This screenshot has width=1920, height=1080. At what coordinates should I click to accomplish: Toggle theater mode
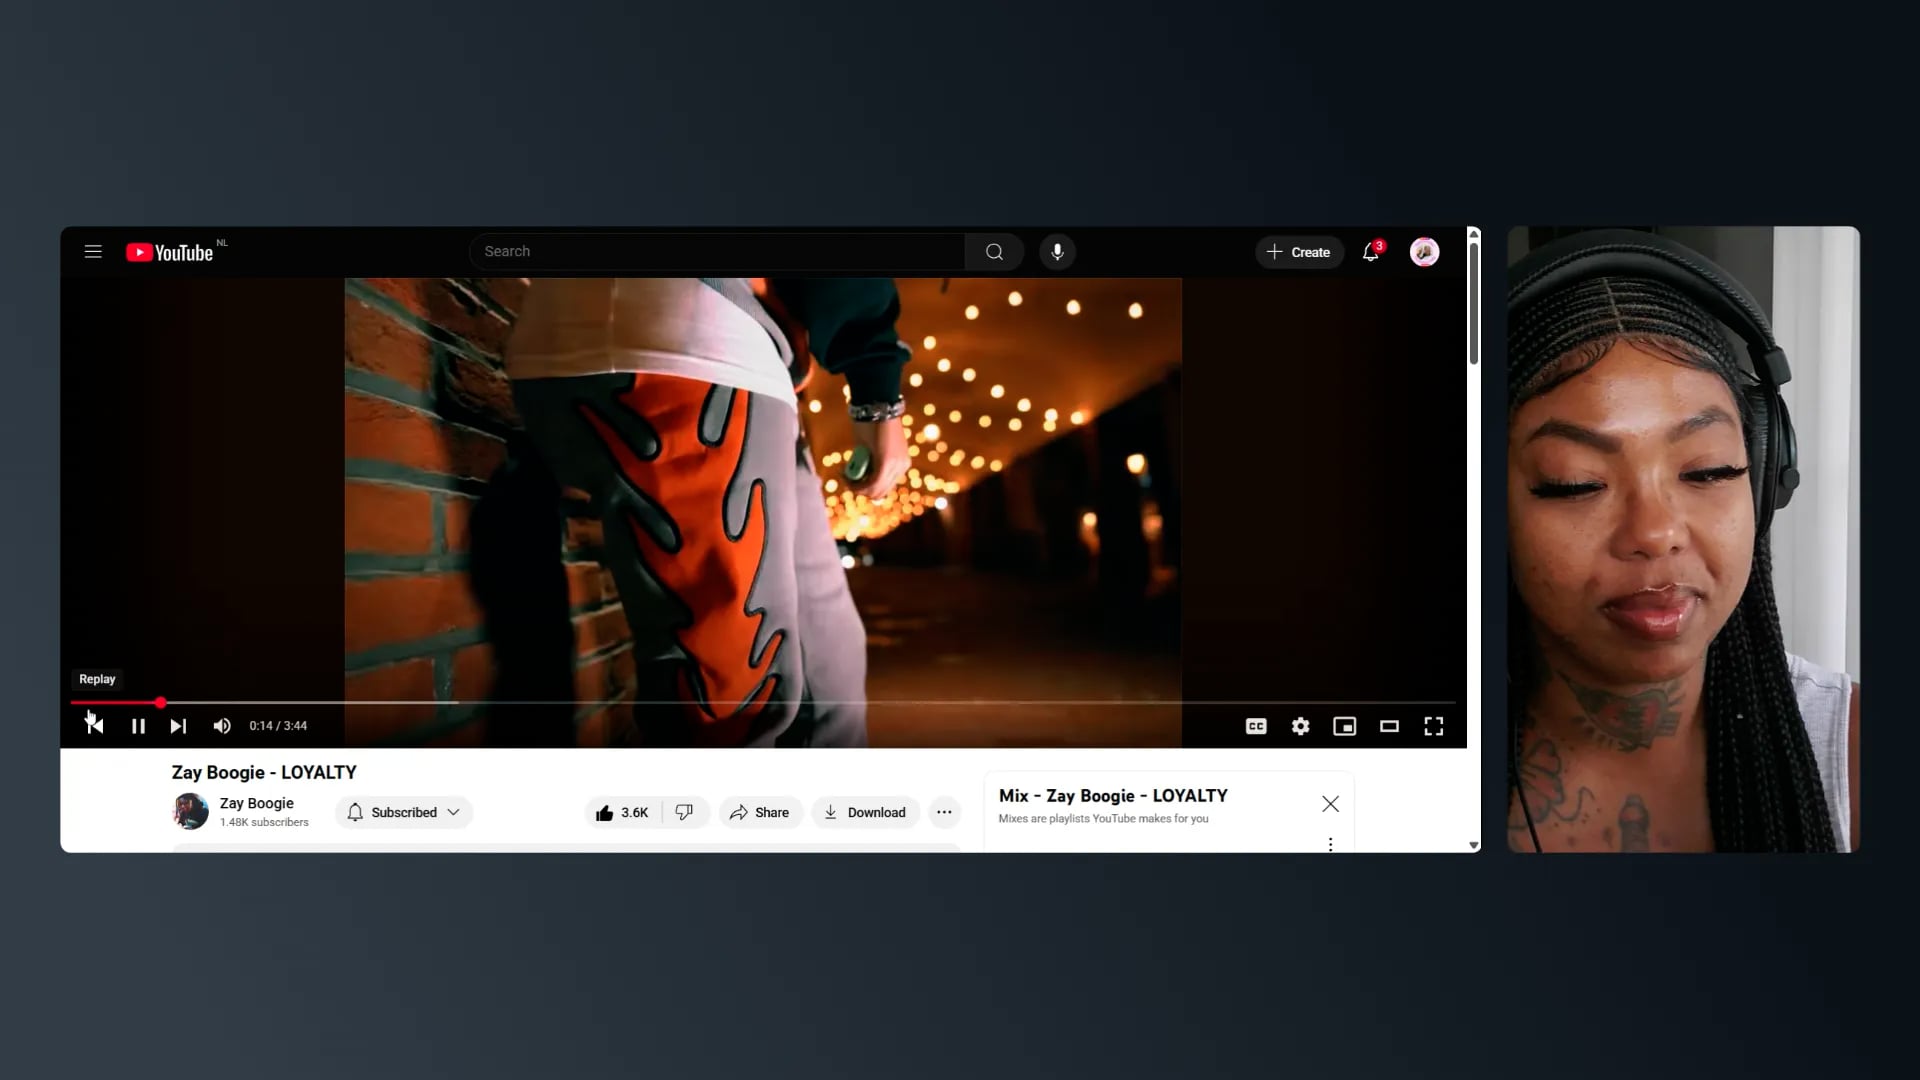[x=1389, y=726]
